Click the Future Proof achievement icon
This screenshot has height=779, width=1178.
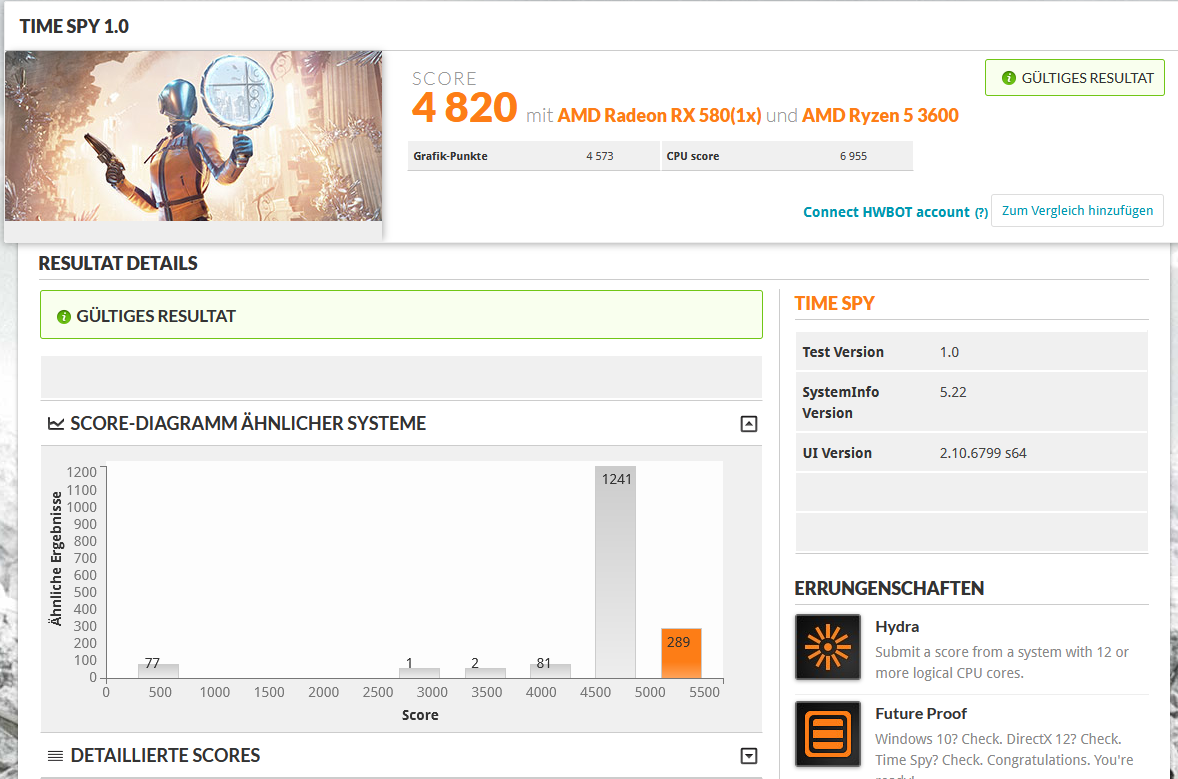pos(828,734)
